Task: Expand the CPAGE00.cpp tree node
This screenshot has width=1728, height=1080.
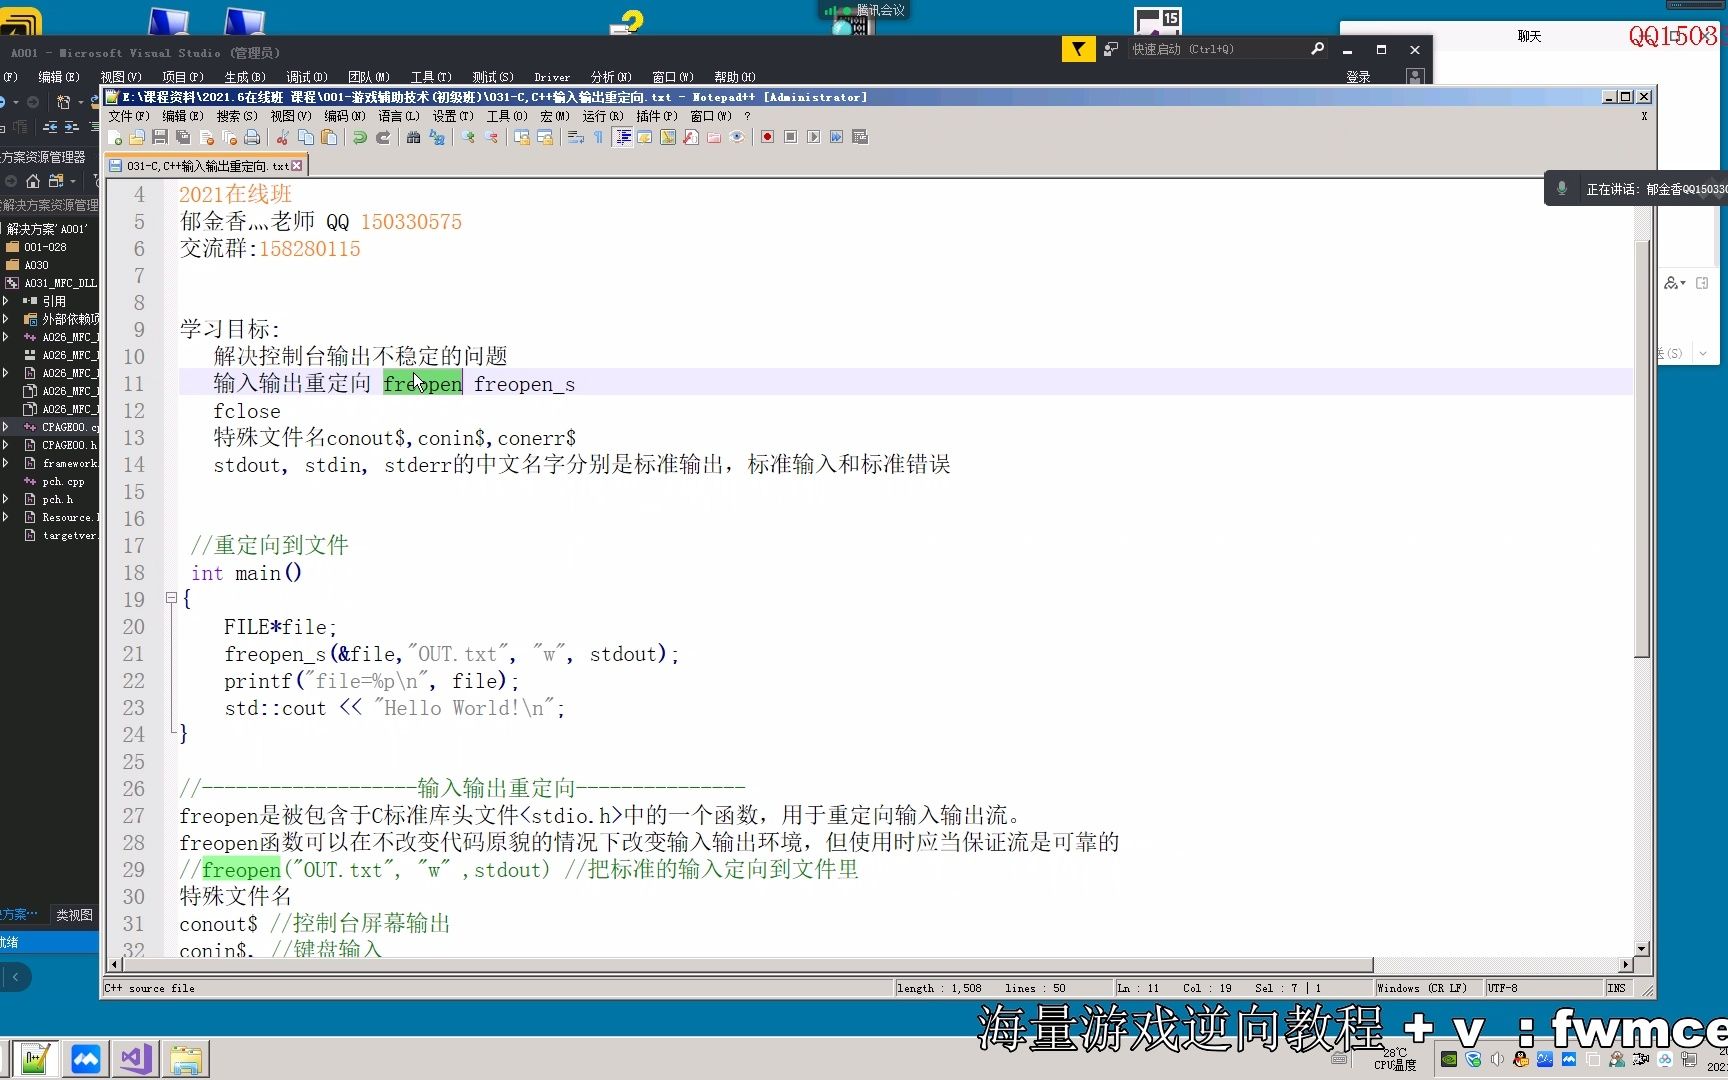Action: pos(6,427)
